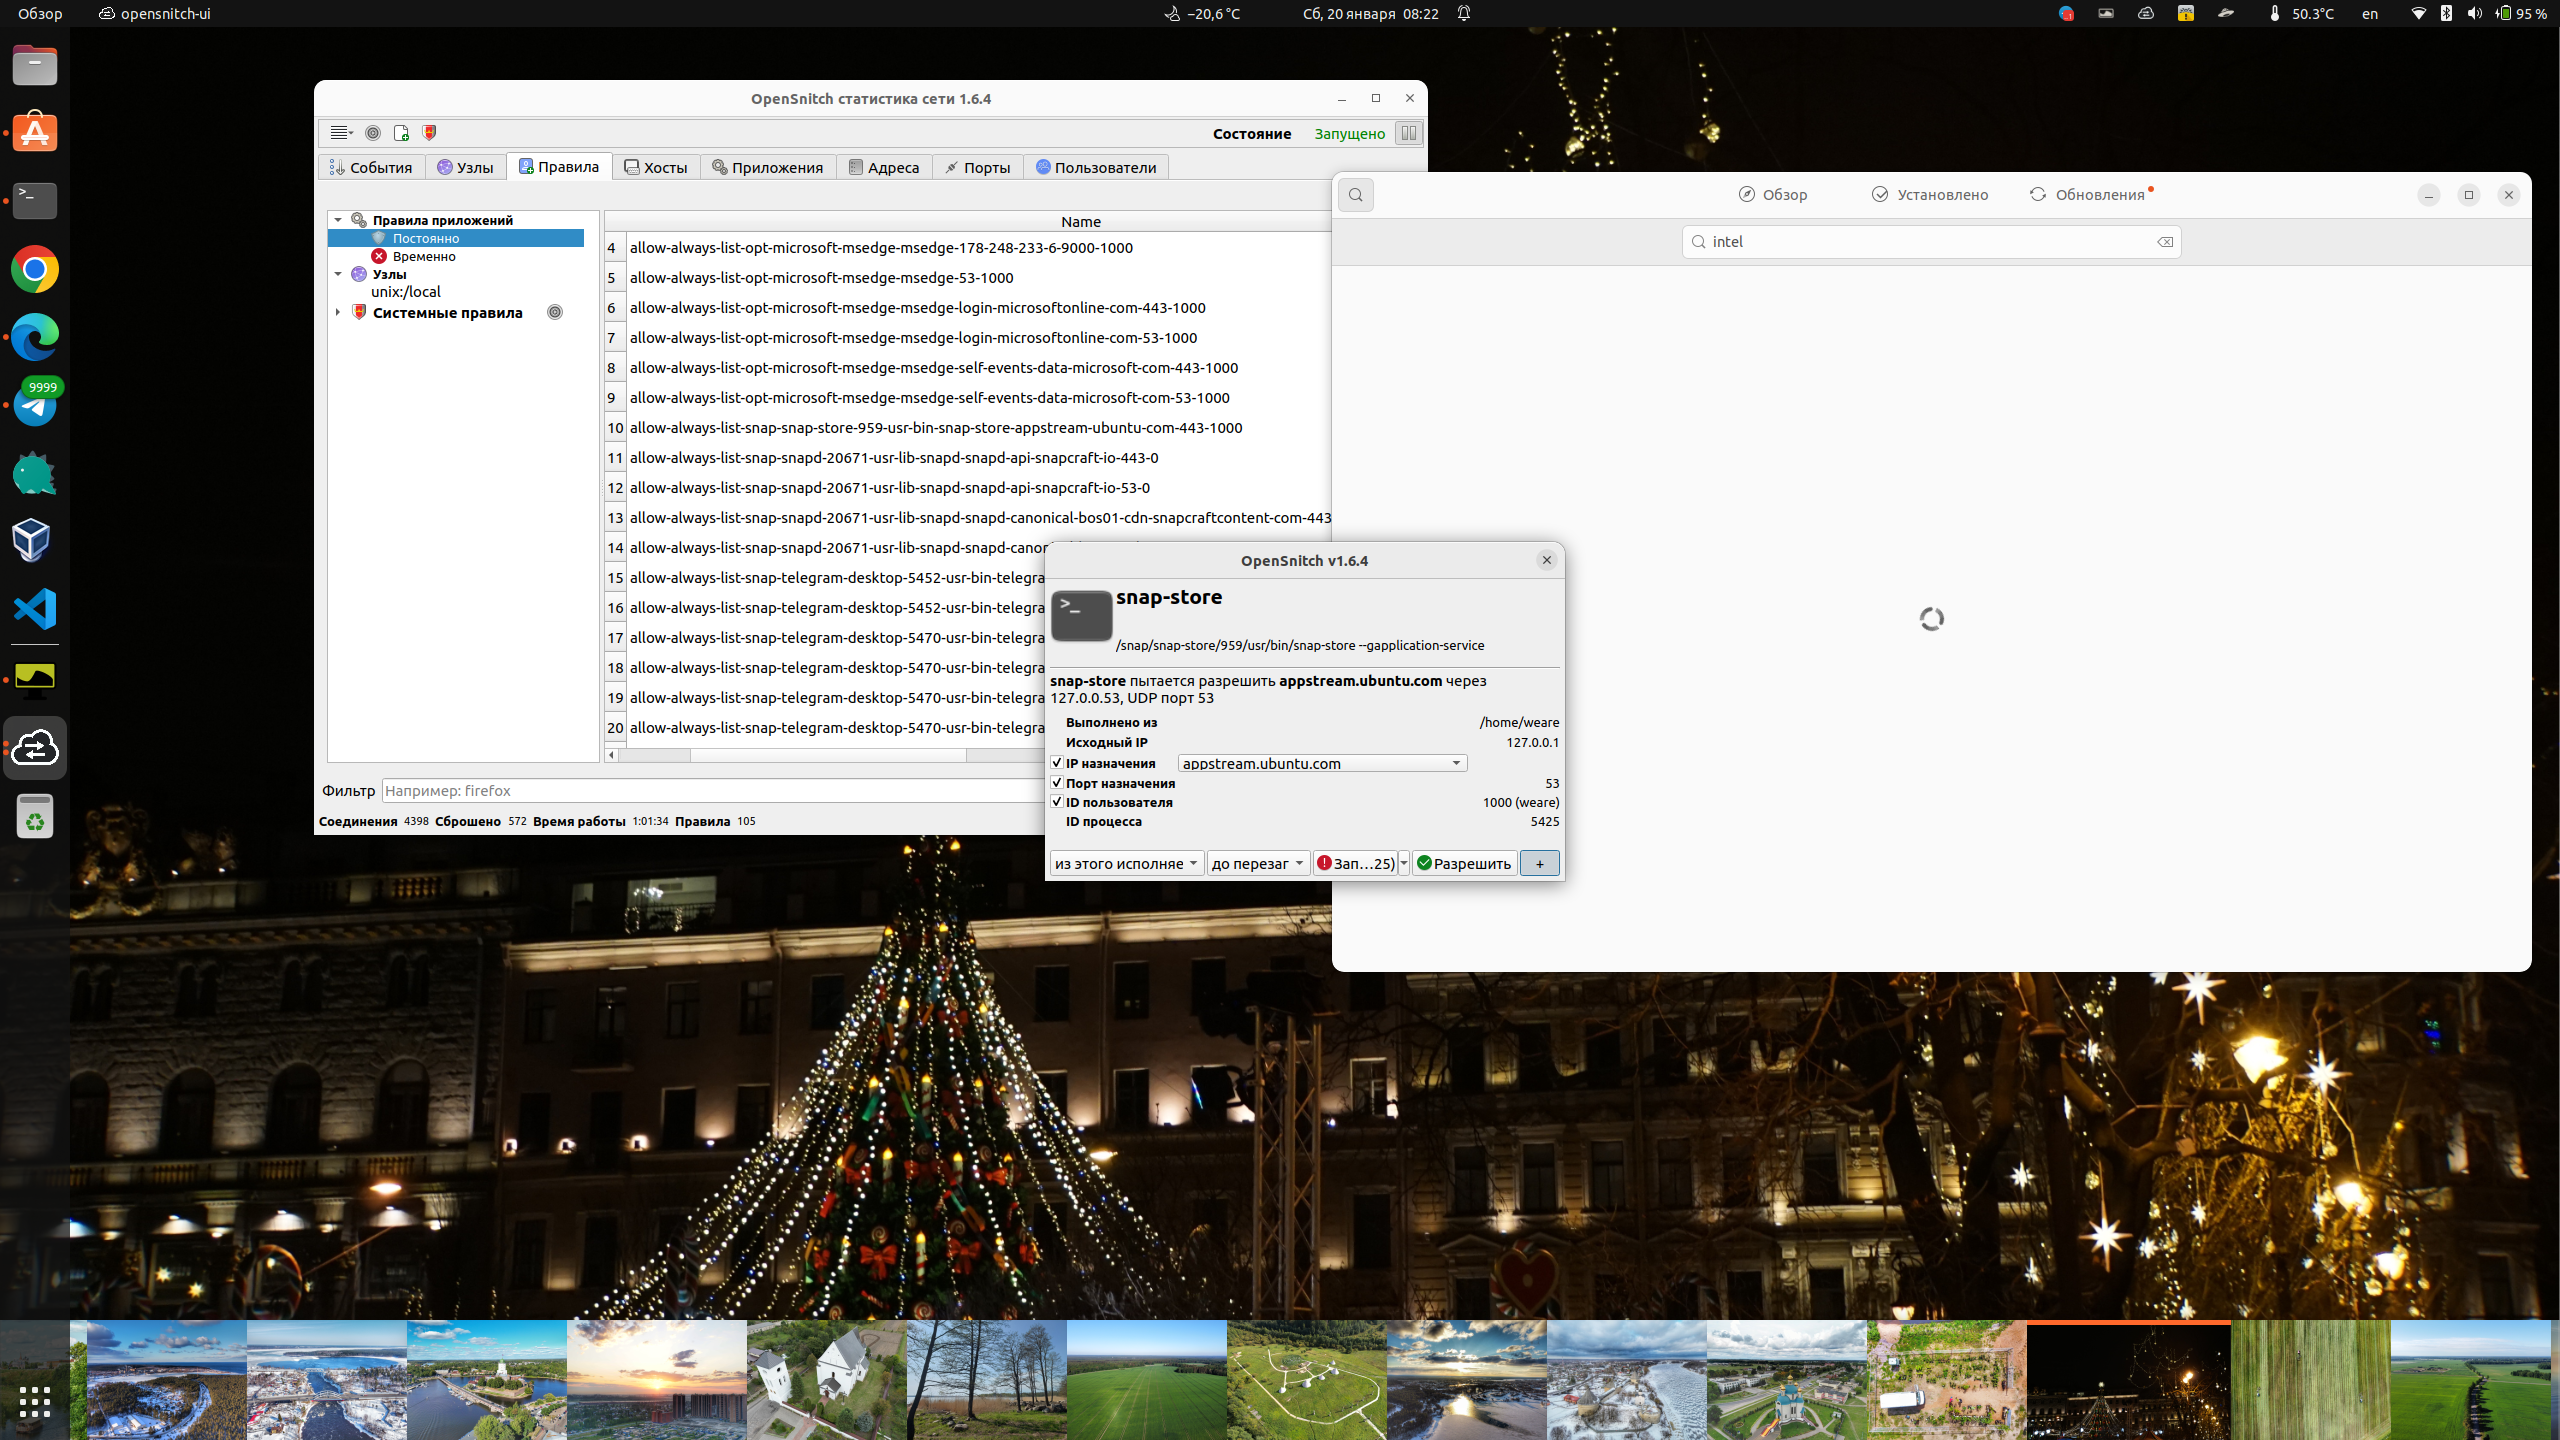This screenshot has height=1440, width=2560.
Task: Open the Приложения tab
Action: [767, 167]
